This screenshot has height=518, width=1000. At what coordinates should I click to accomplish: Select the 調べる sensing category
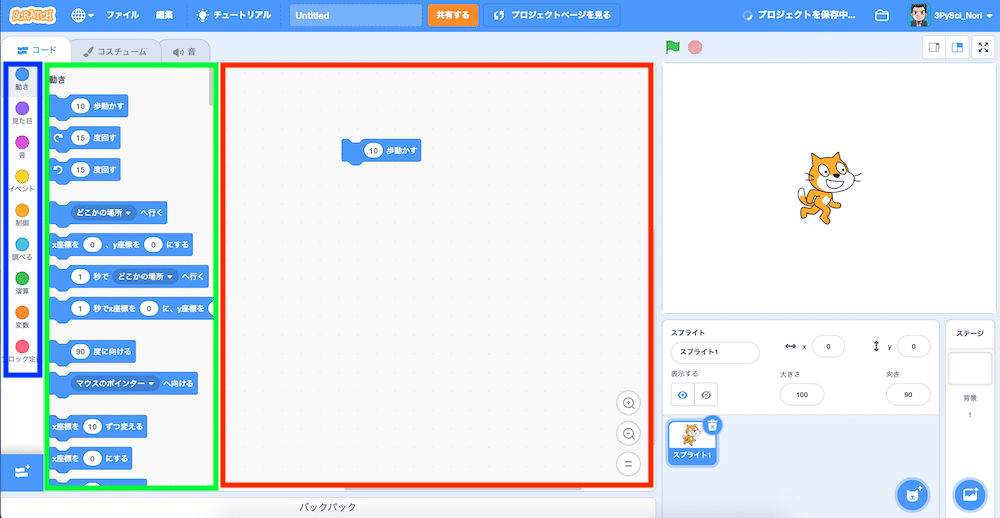click(22, 249)
